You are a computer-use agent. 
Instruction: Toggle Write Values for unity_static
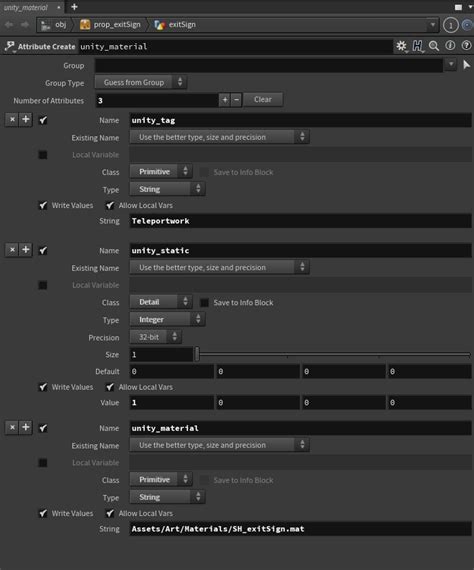[x=43, y=387]
